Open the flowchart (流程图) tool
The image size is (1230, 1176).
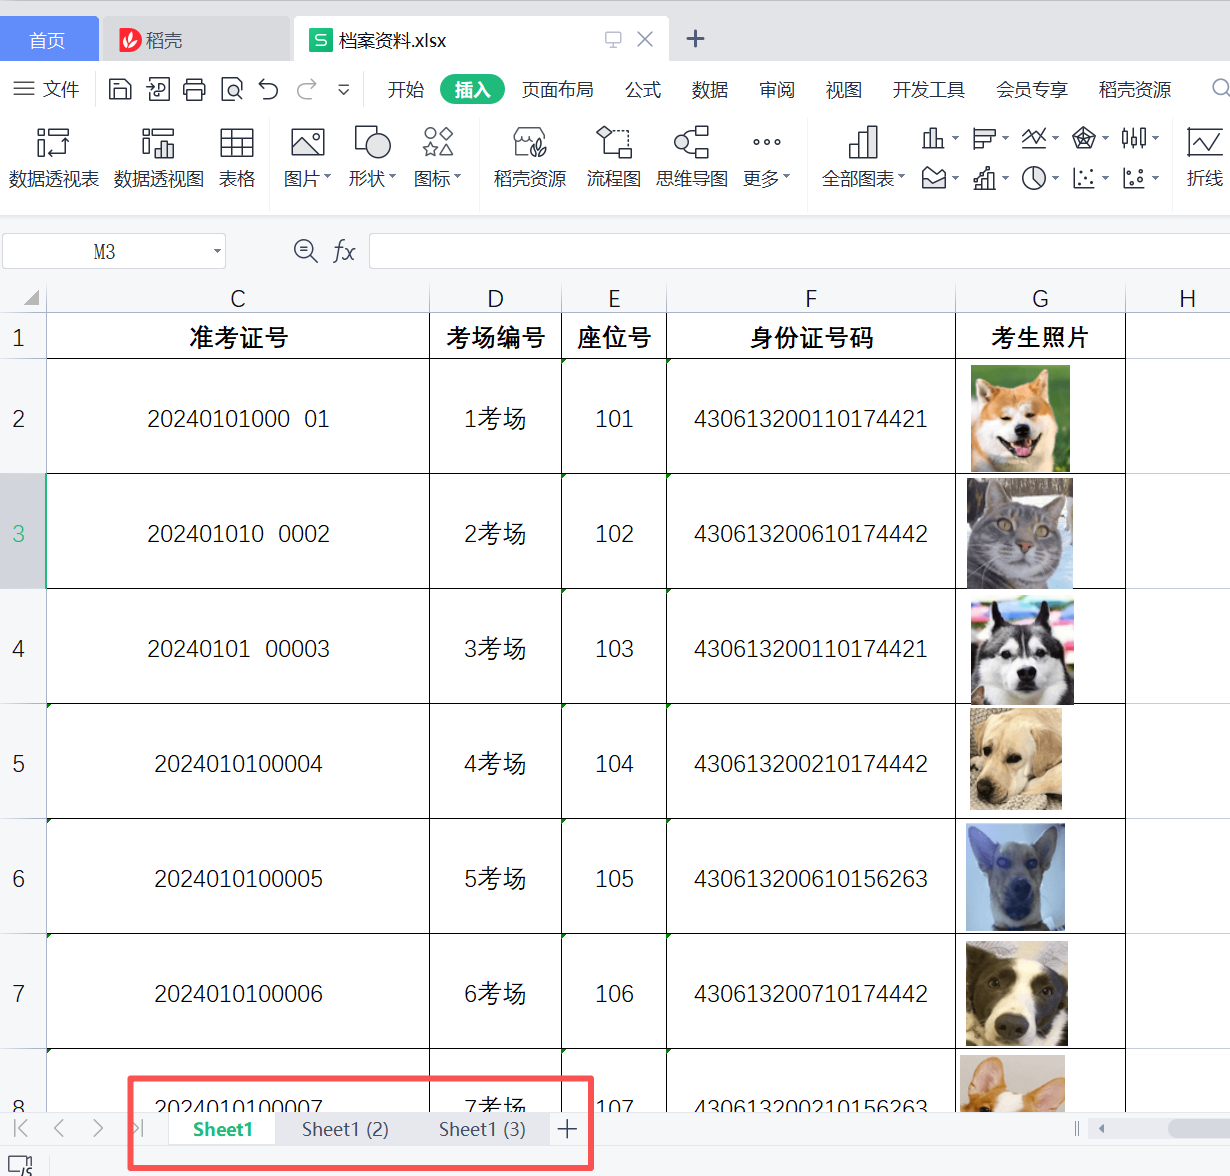coord(613,145)
